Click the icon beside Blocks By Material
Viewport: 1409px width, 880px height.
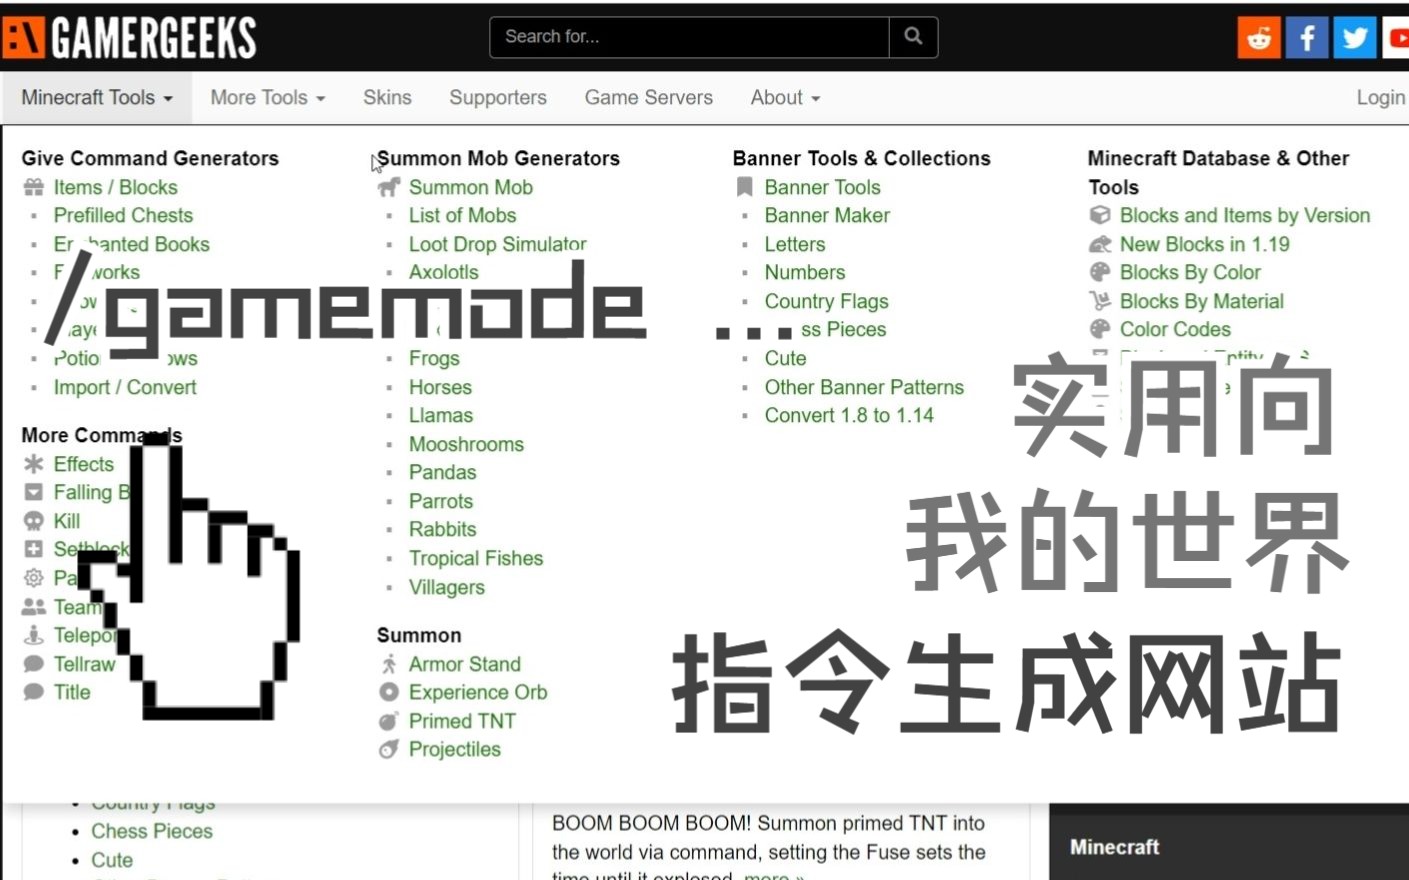tap(1100, 301)
